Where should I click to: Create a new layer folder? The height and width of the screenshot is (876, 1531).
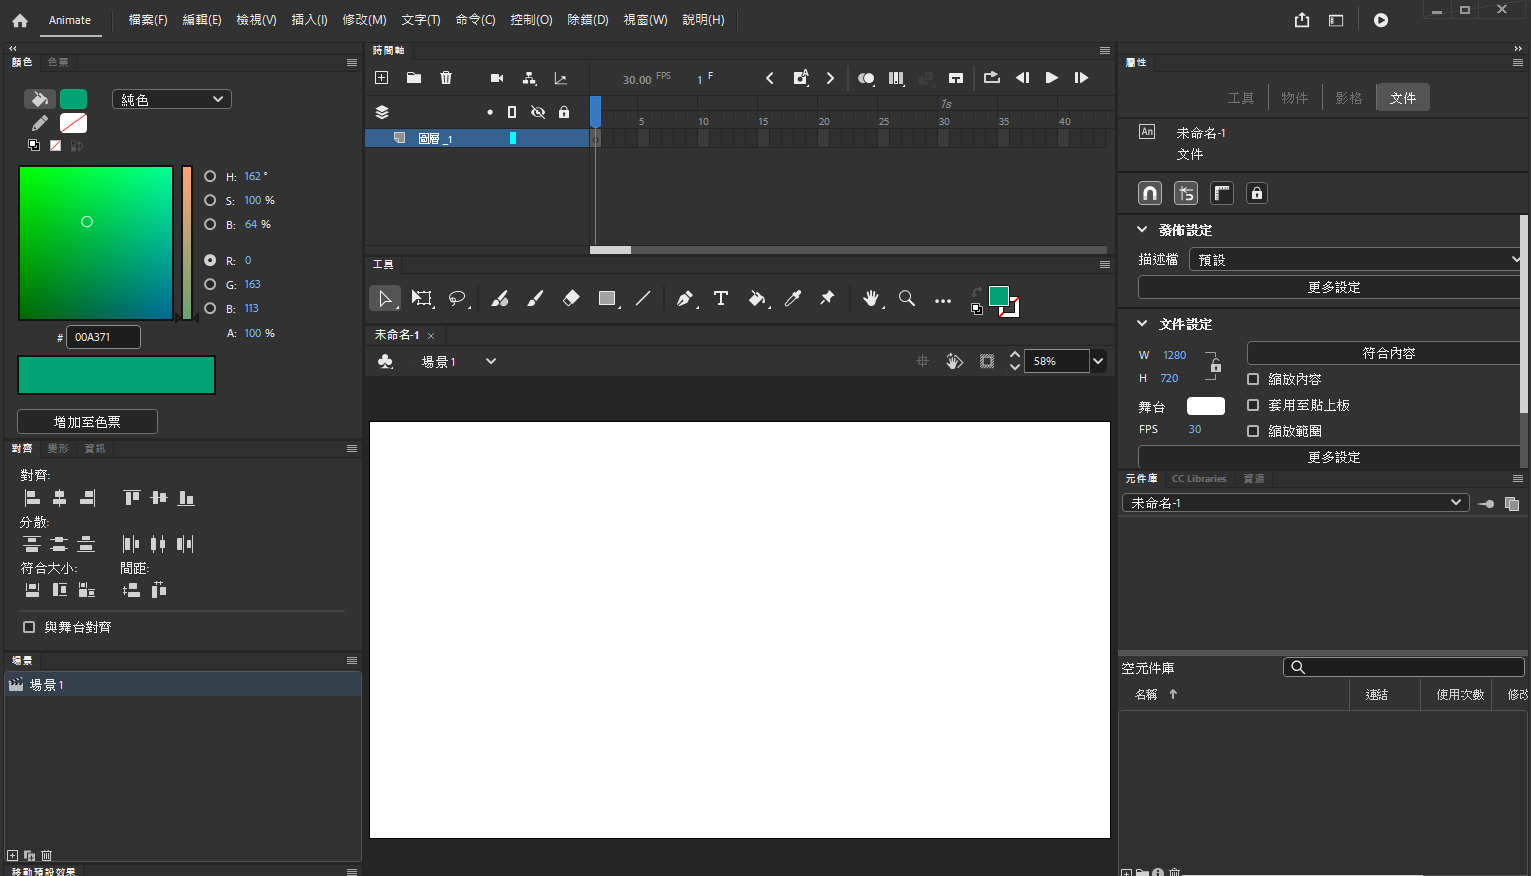point(414,78)
